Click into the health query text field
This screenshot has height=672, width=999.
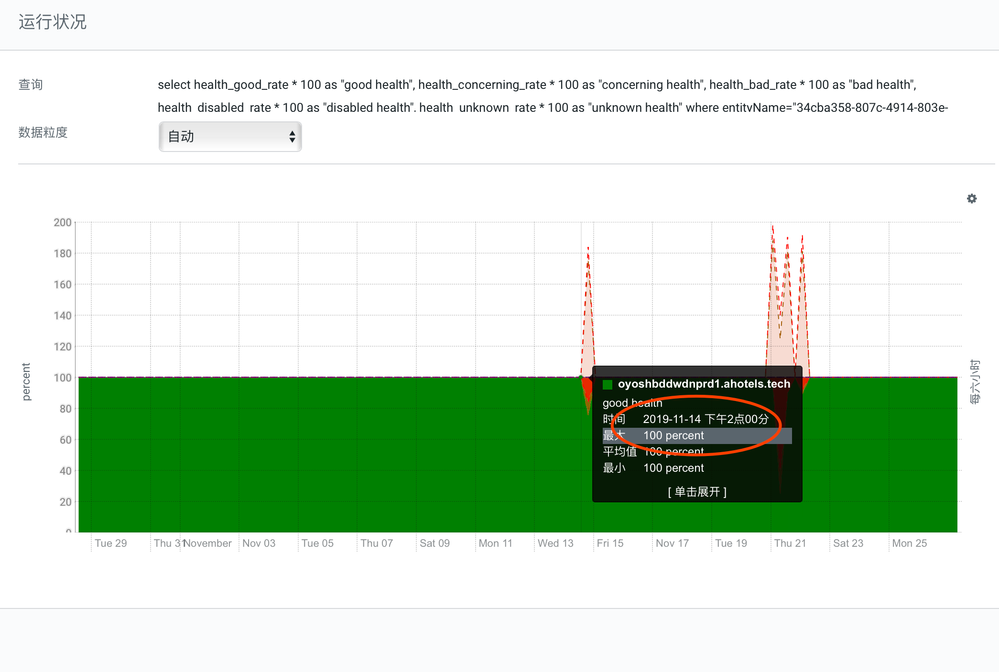click(552, 96)
